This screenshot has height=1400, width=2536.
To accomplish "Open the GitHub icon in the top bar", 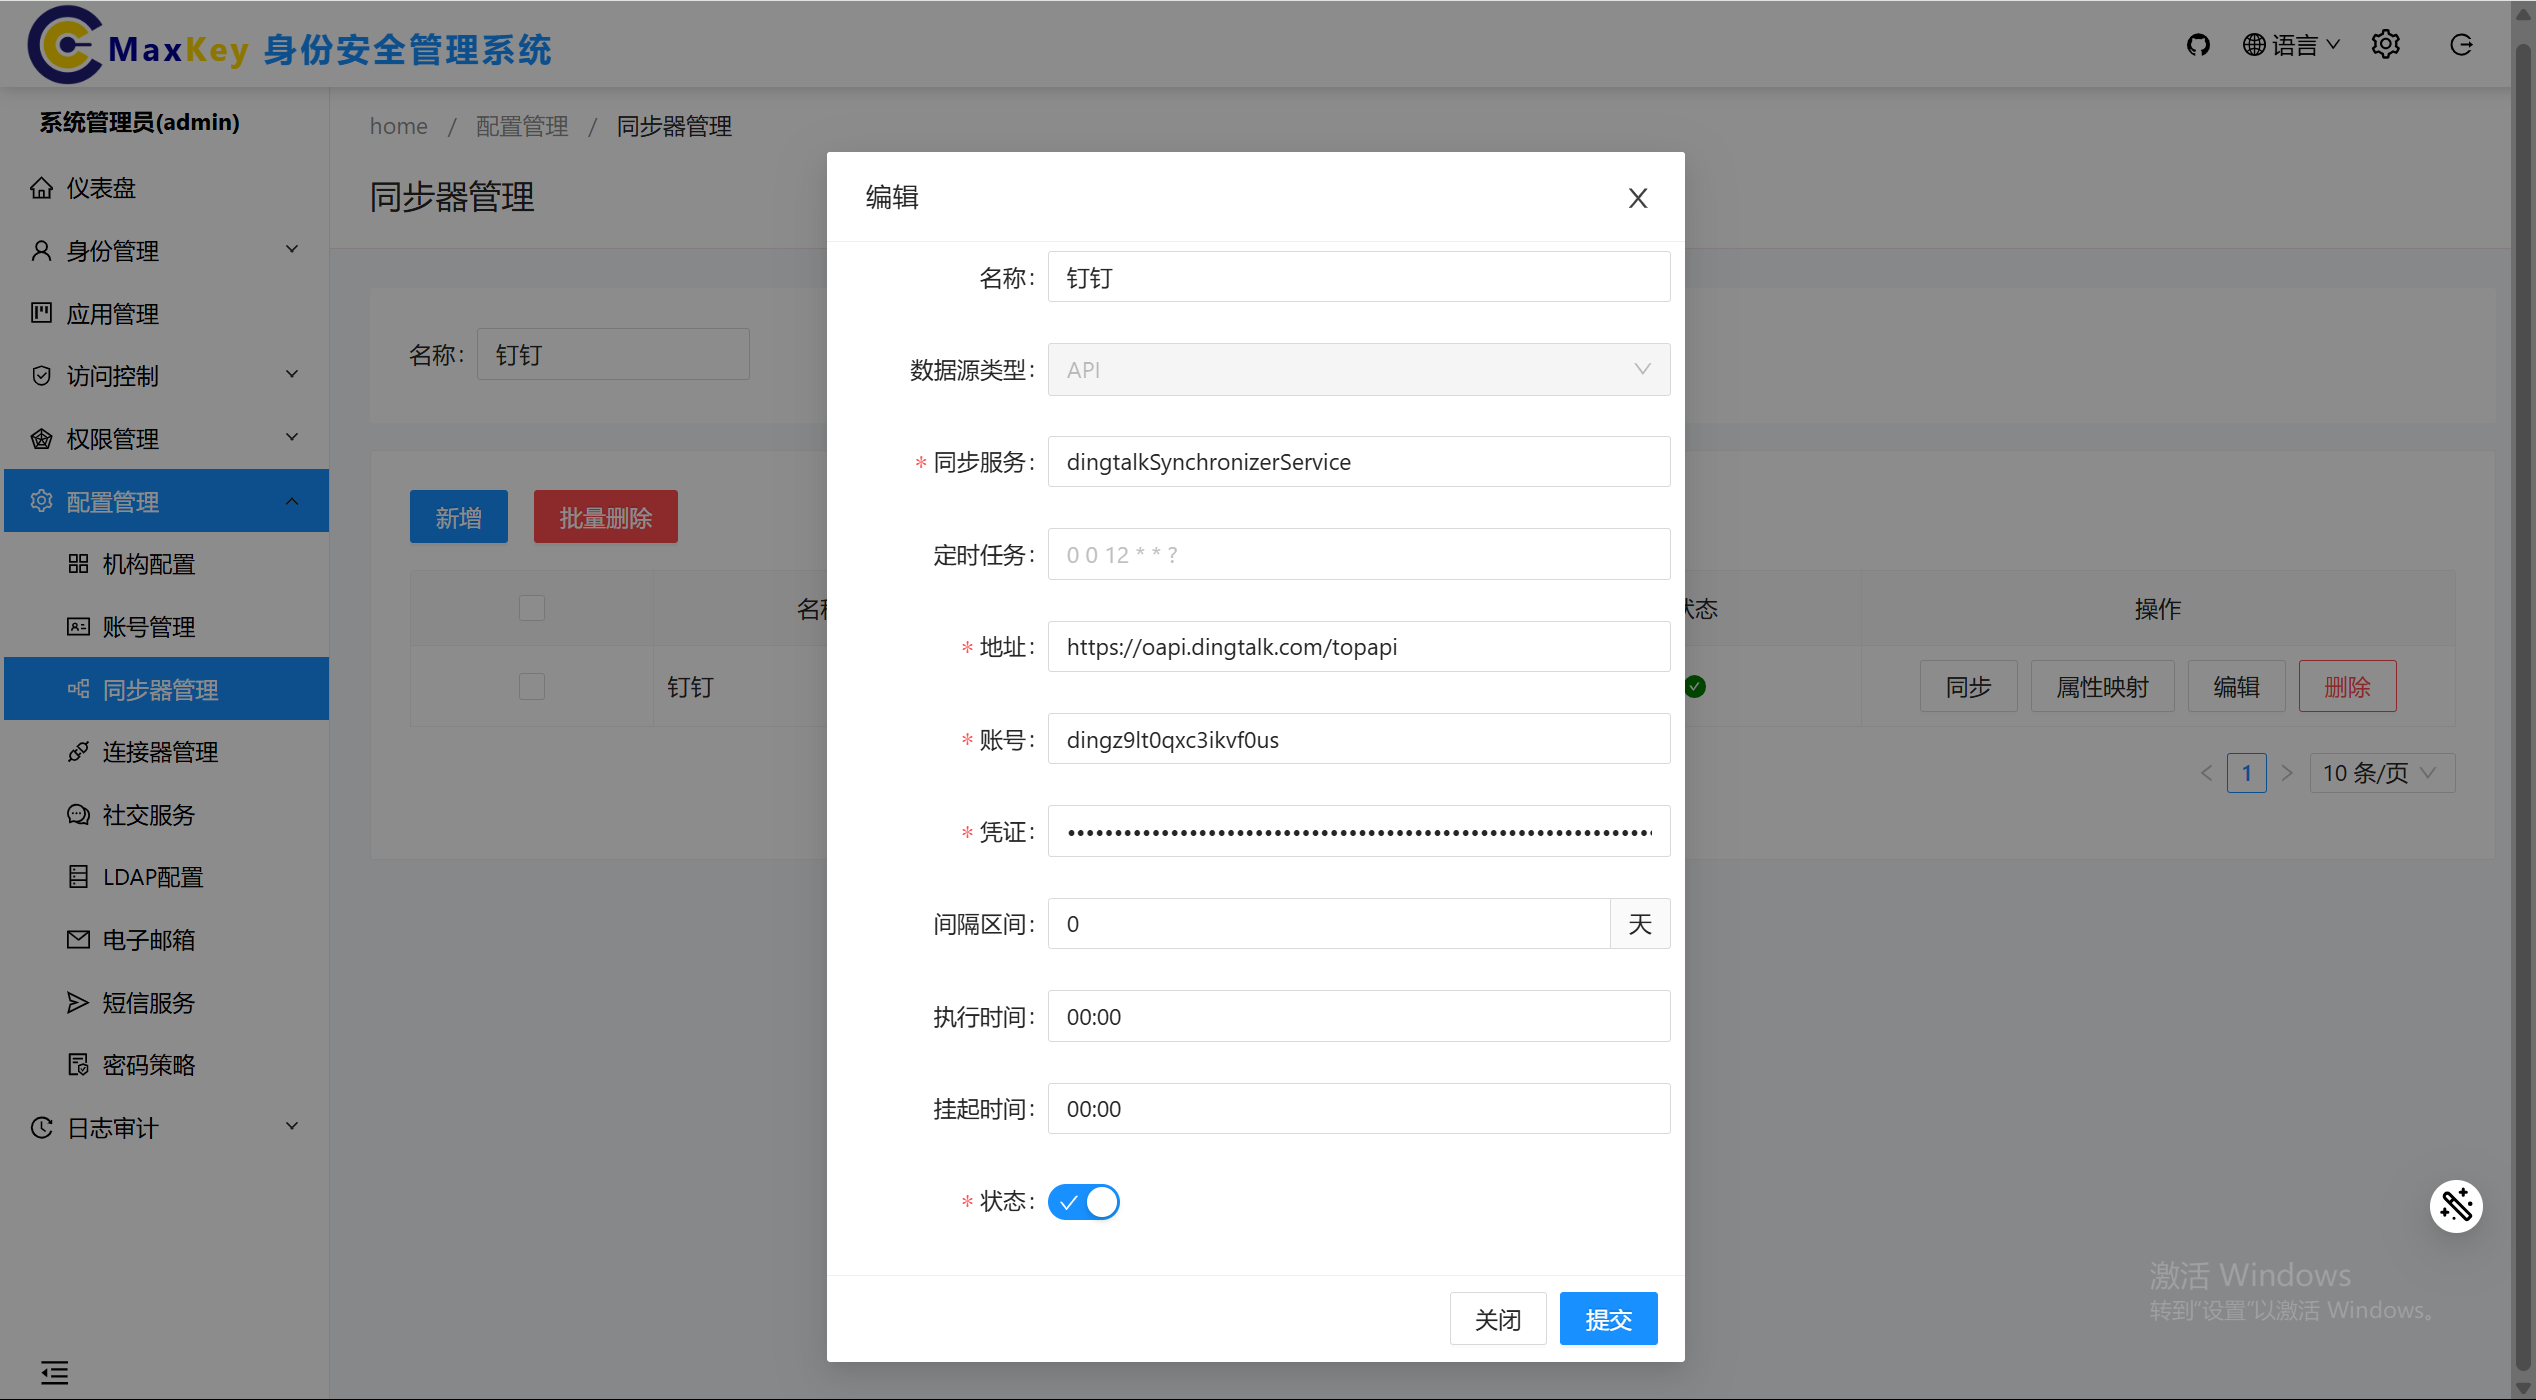I will pos(2198,44).
